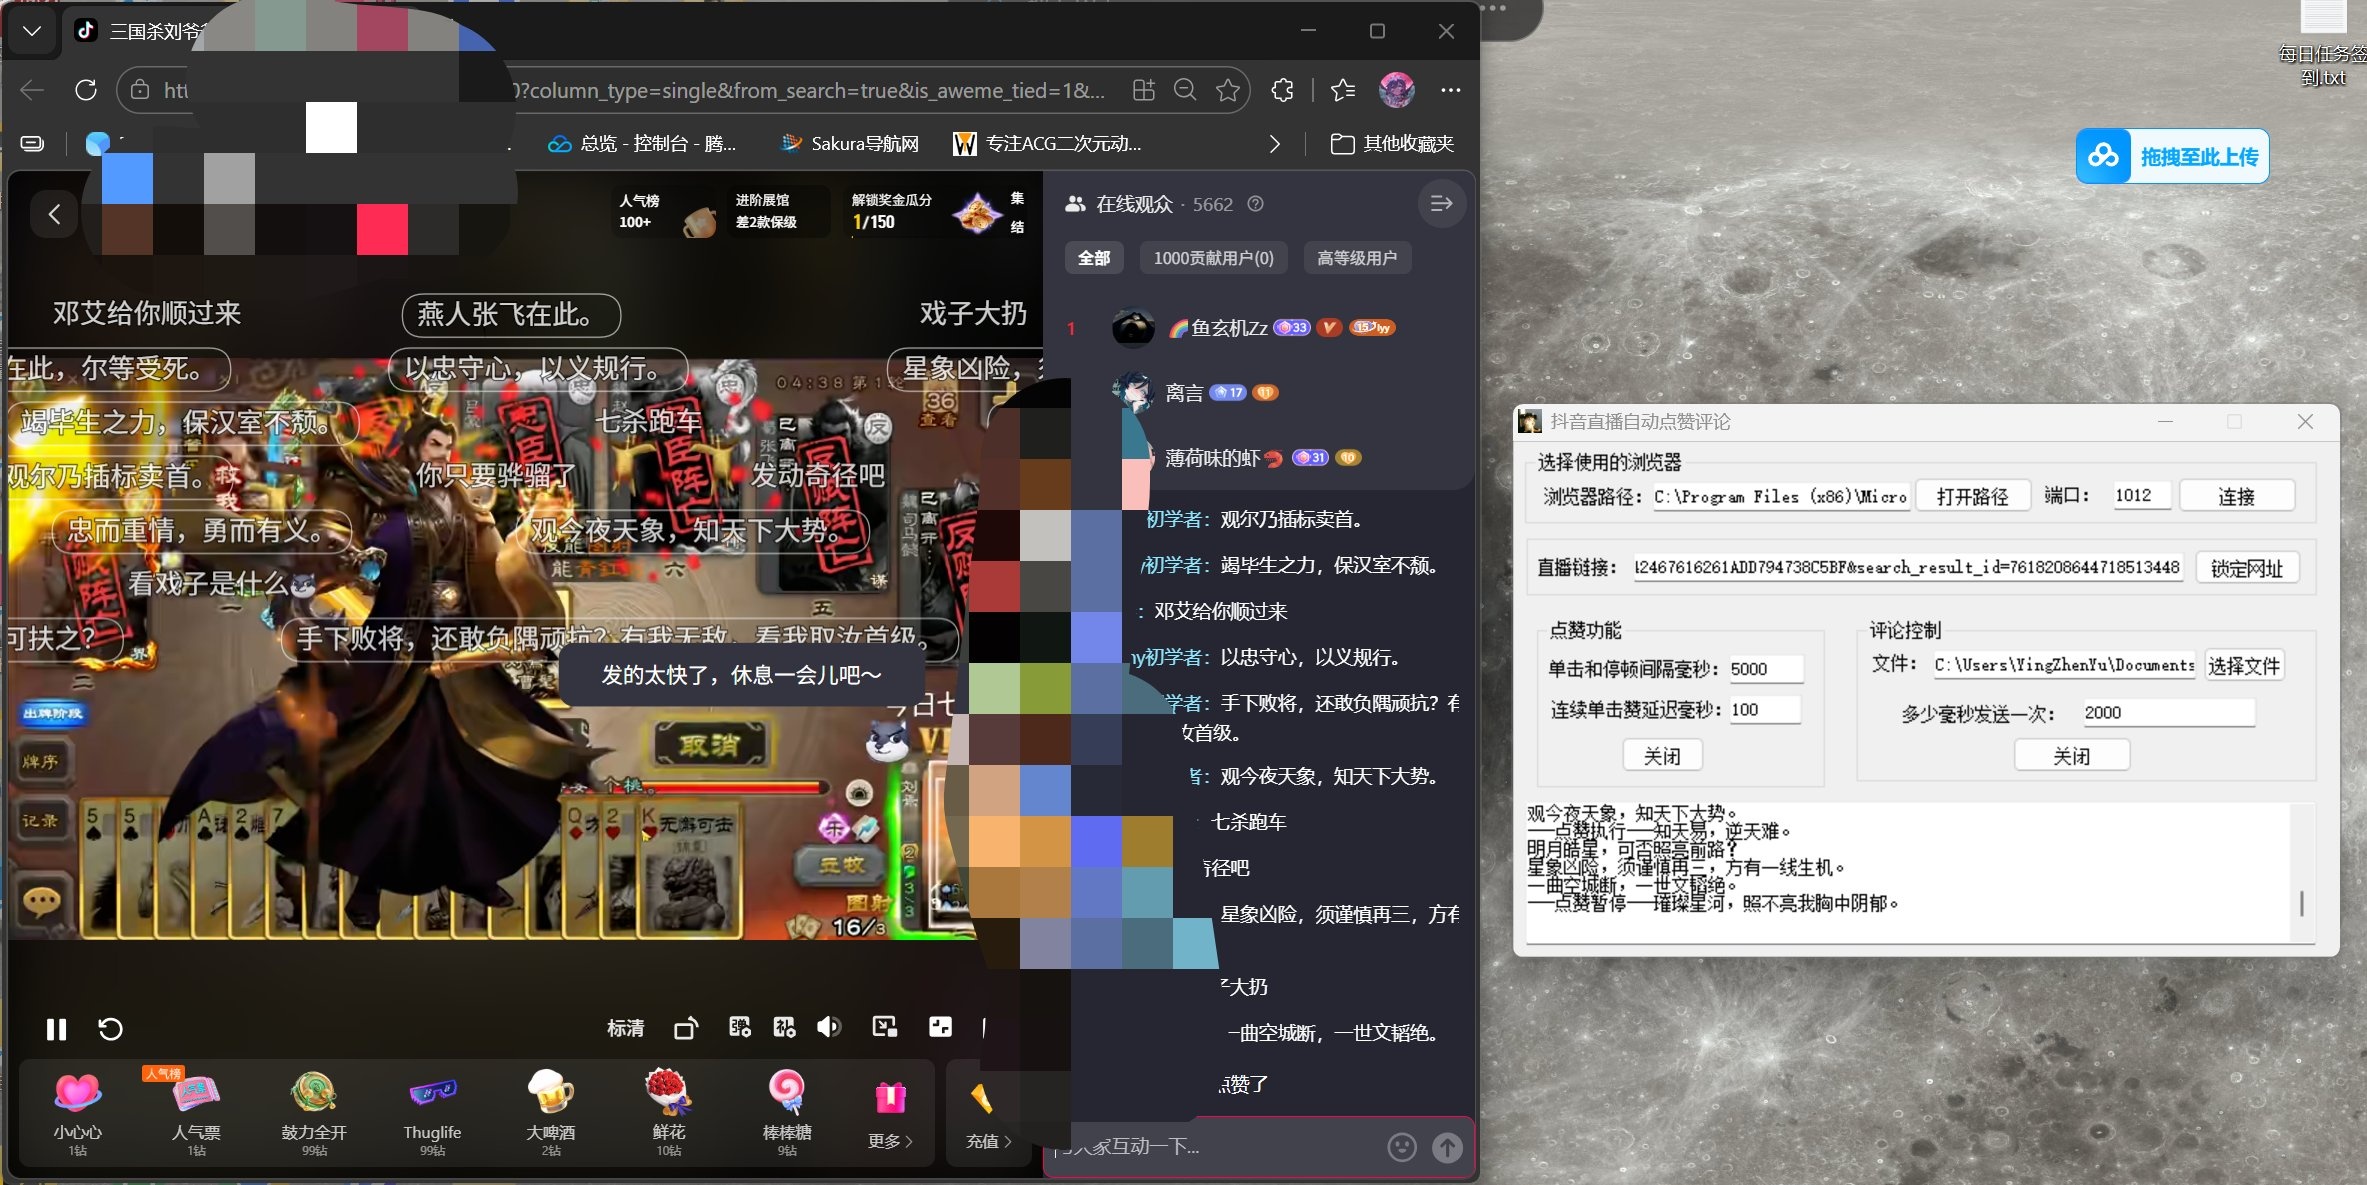Switch to the 高等级用户 viewer tab
The image size is (2367, 1185).
[x=1357, y=257]
